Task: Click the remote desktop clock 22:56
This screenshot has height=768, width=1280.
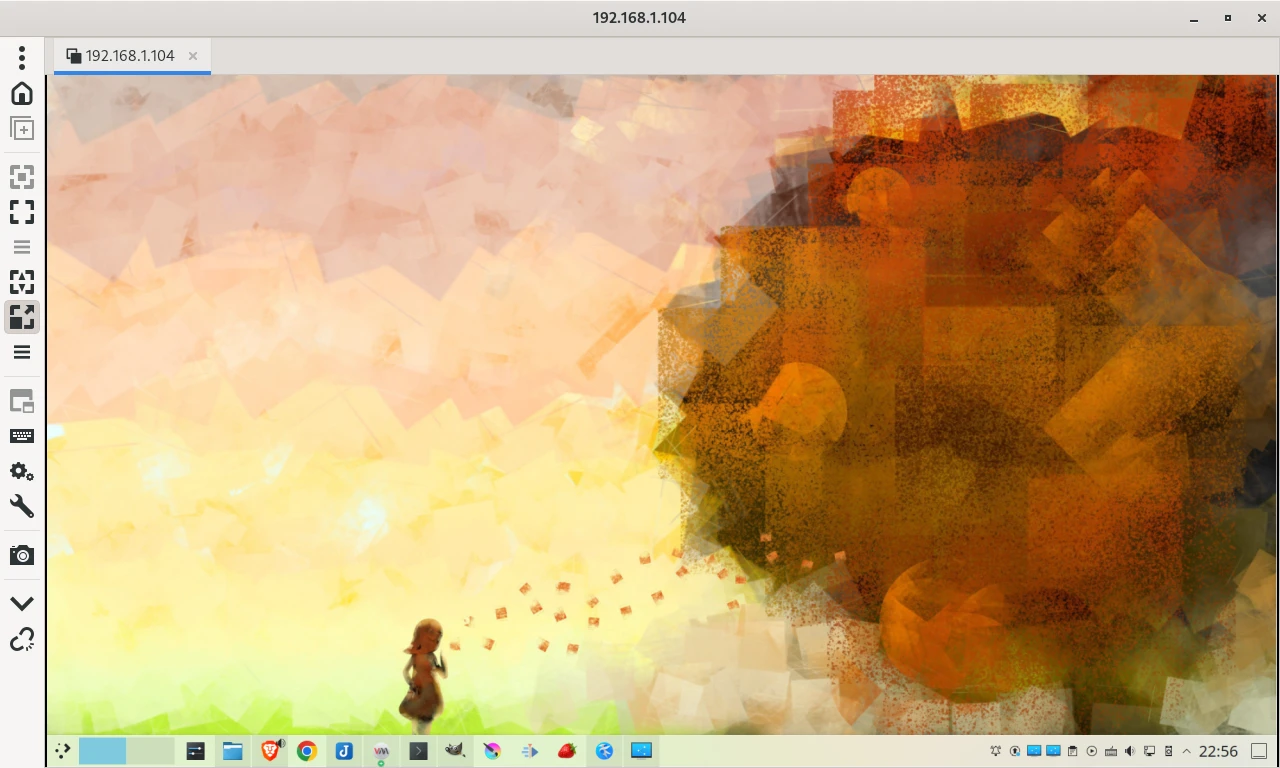Action: (1218, 751)
